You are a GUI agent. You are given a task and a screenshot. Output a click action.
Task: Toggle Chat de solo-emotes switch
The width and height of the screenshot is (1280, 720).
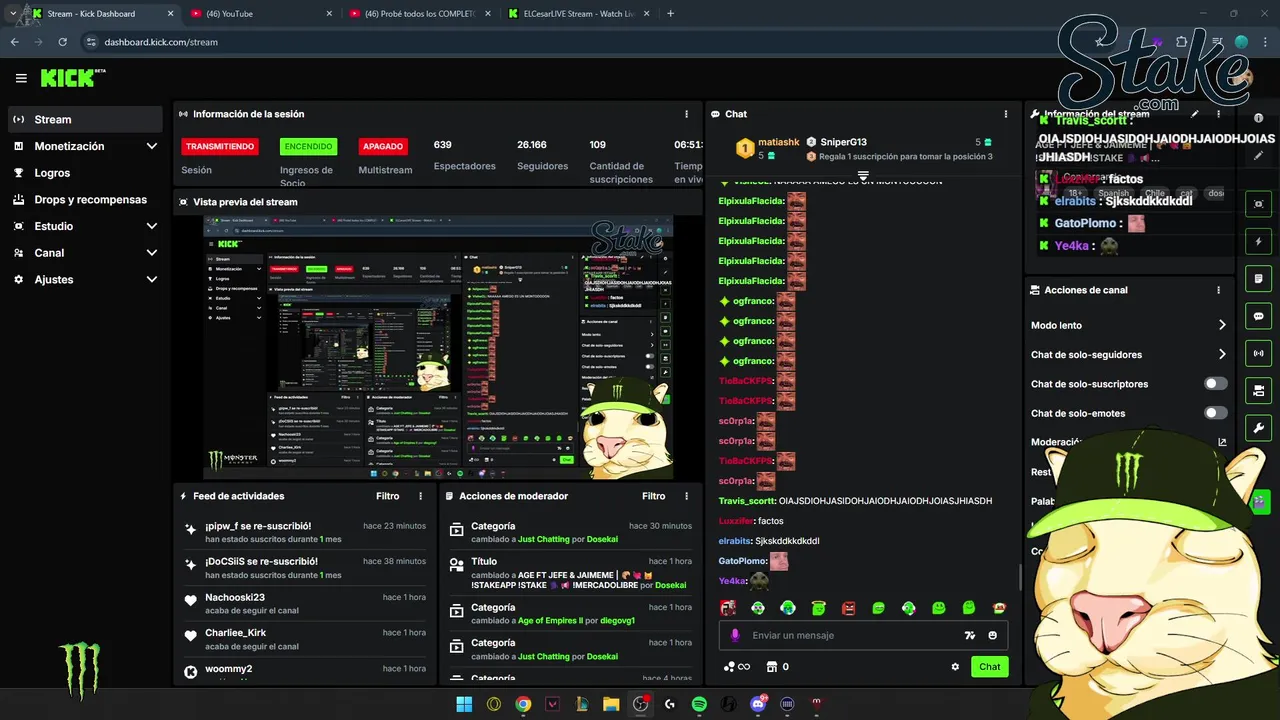click(1215, 413)
